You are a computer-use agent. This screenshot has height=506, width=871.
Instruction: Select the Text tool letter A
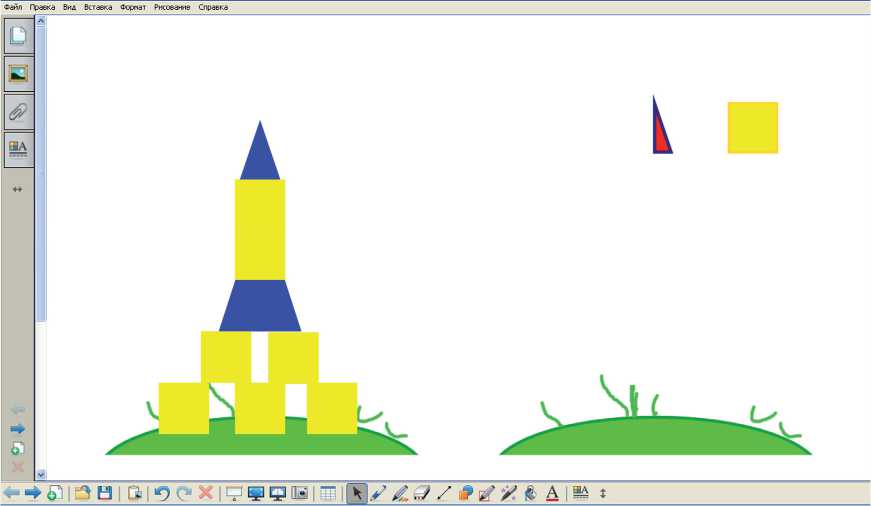(x=551, y=493)
